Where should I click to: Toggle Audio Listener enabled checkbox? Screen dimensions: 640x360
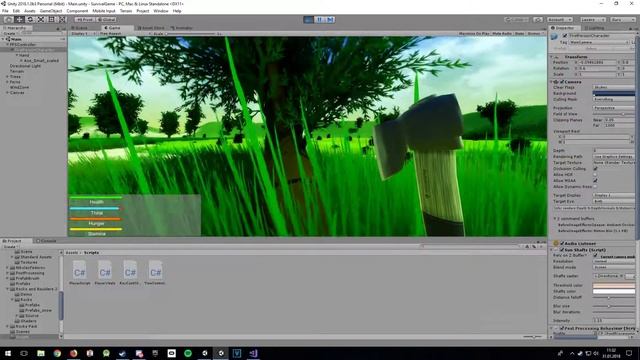point(562,243)
